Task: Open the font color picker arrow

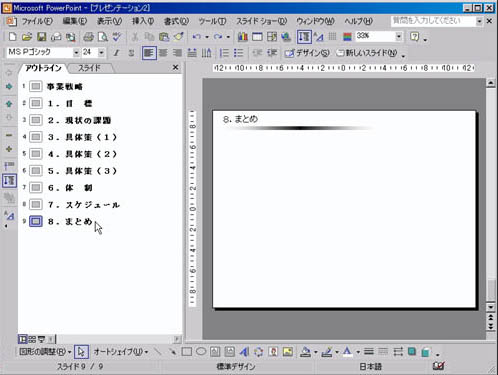Action: [x=358, y=352]
